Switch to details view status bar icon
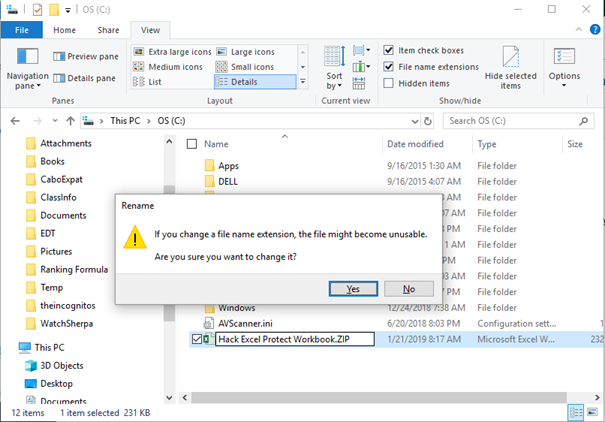 576,412
